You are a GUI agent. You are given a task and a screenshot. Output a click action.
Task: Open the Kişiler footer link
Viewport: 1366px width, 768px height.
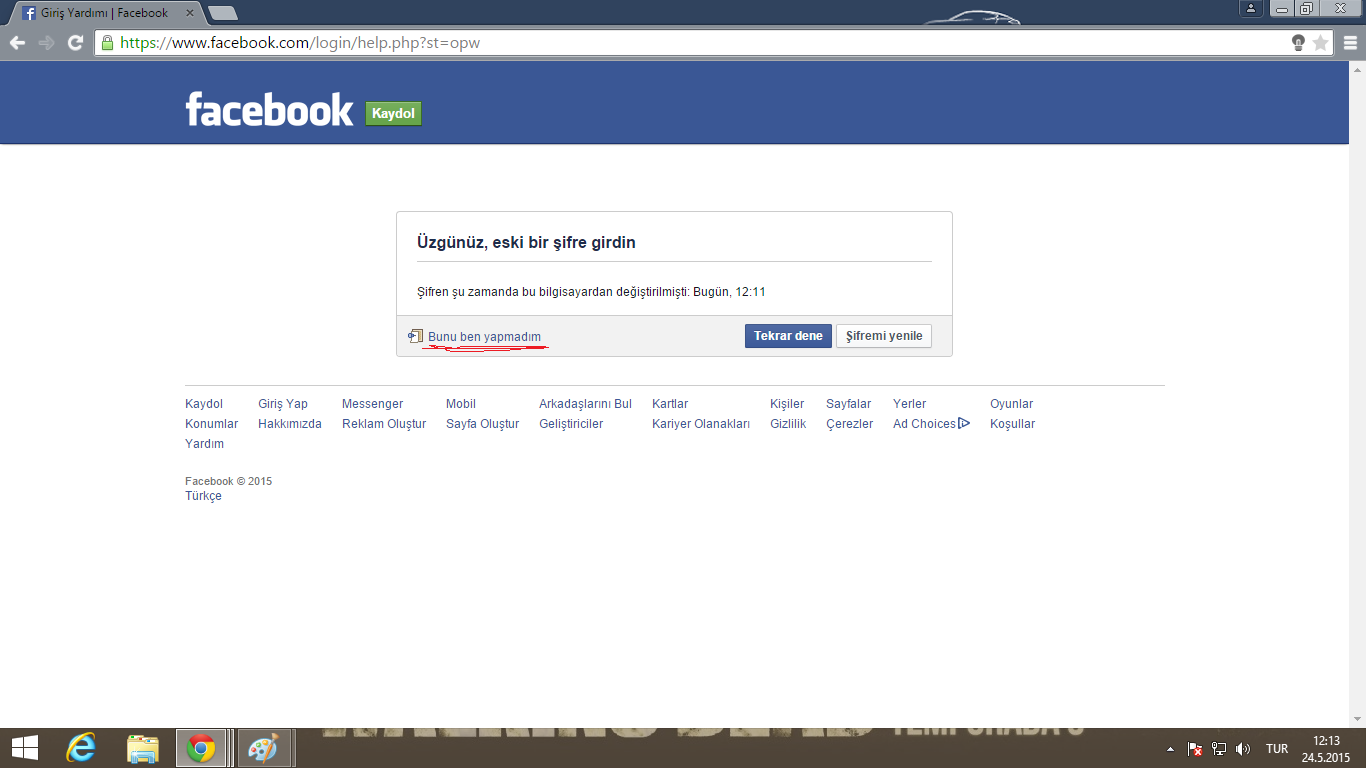click(x=787, y=404)
